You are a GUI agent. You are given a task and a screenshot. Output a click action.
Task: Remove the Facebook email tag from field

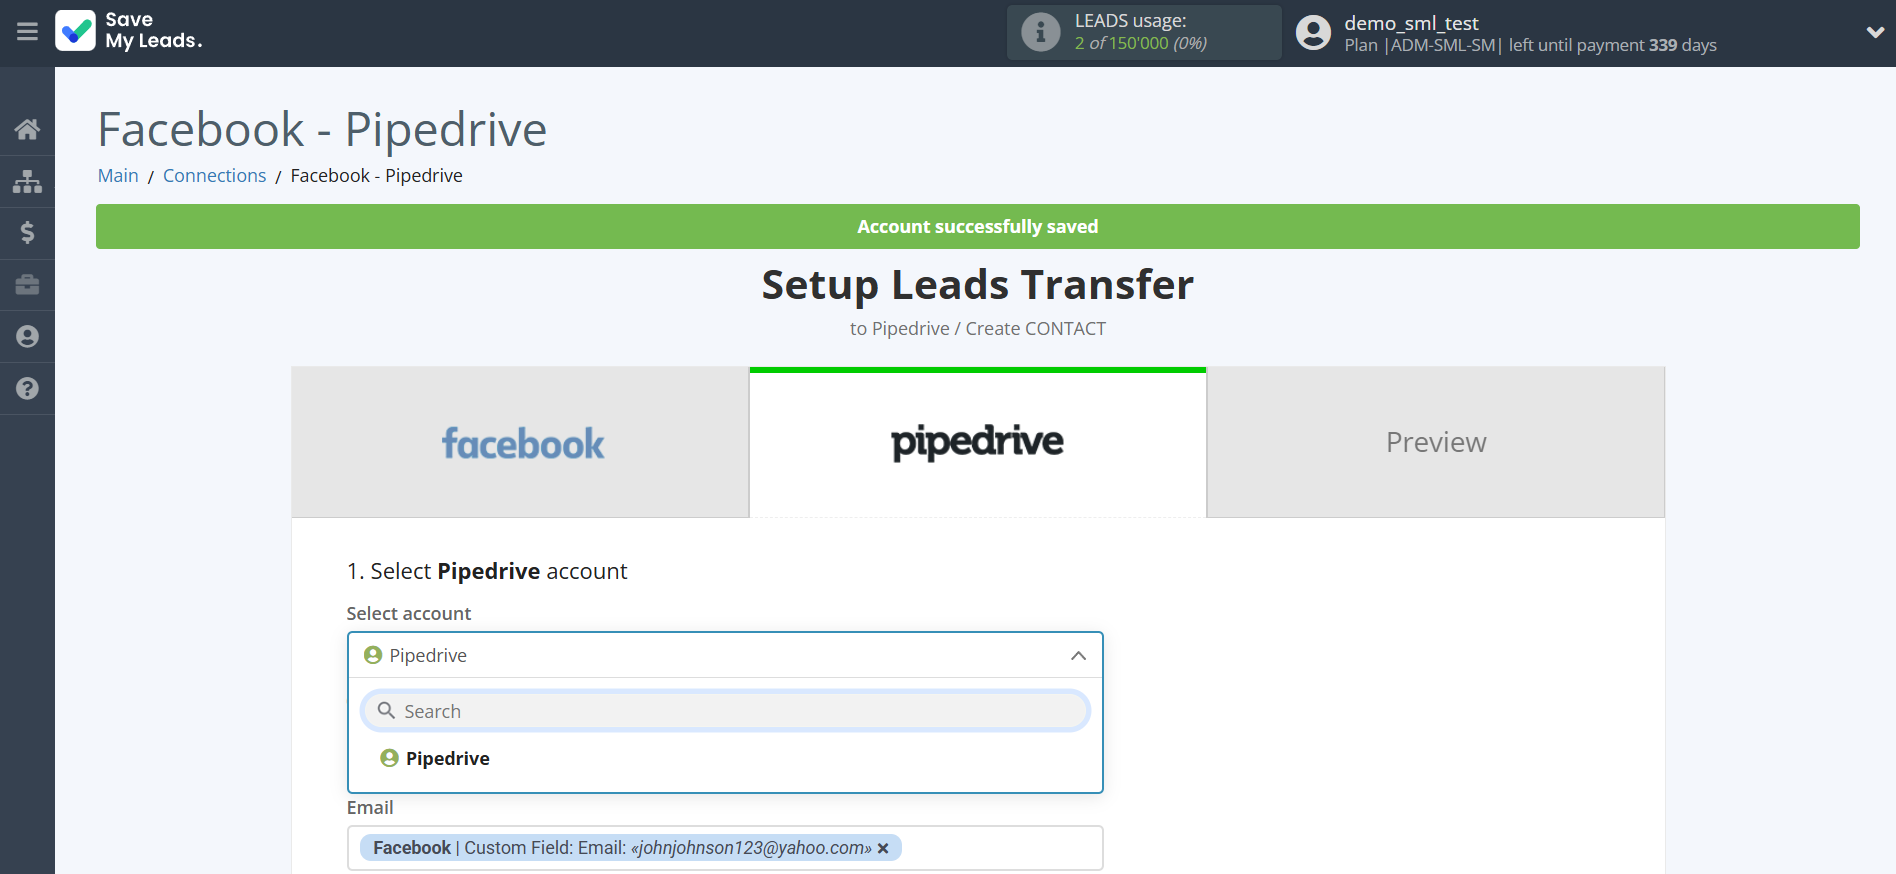[883, 848]
